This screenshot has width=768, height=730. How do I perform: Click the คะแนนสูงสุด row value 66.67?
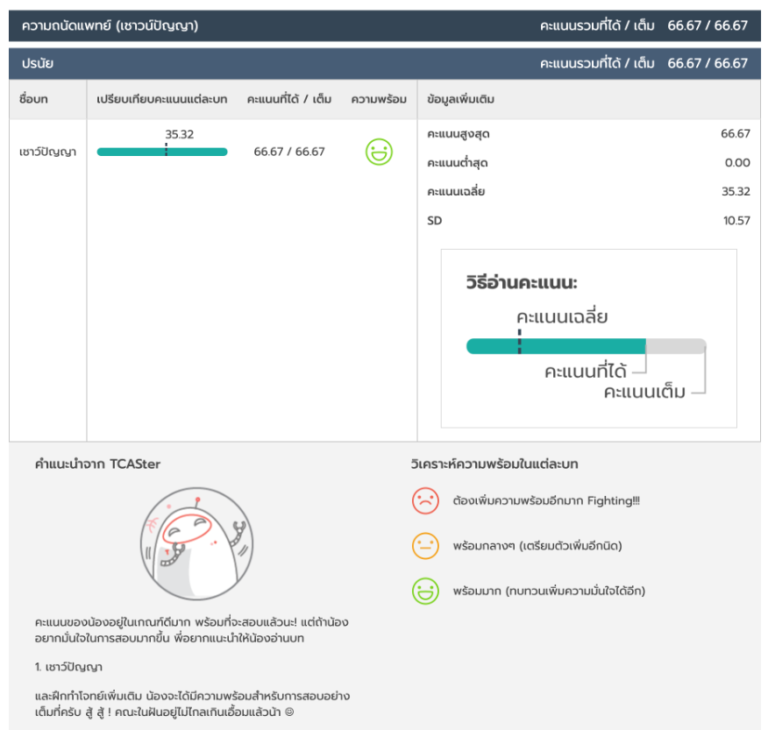point(735,134)
